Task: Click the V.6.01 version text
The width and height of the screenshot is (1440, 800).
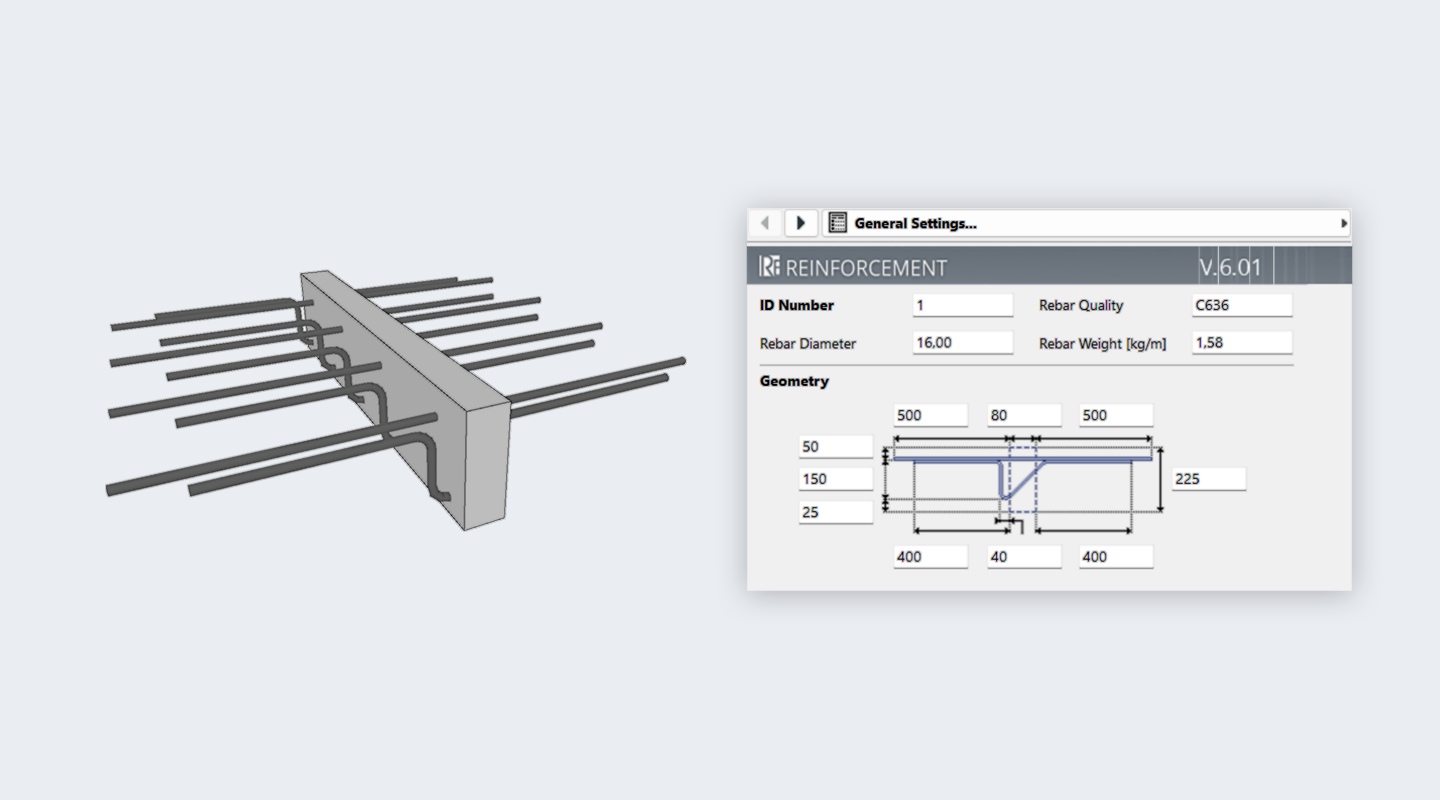Action: pyautogui.click(x=1229, y=267)
